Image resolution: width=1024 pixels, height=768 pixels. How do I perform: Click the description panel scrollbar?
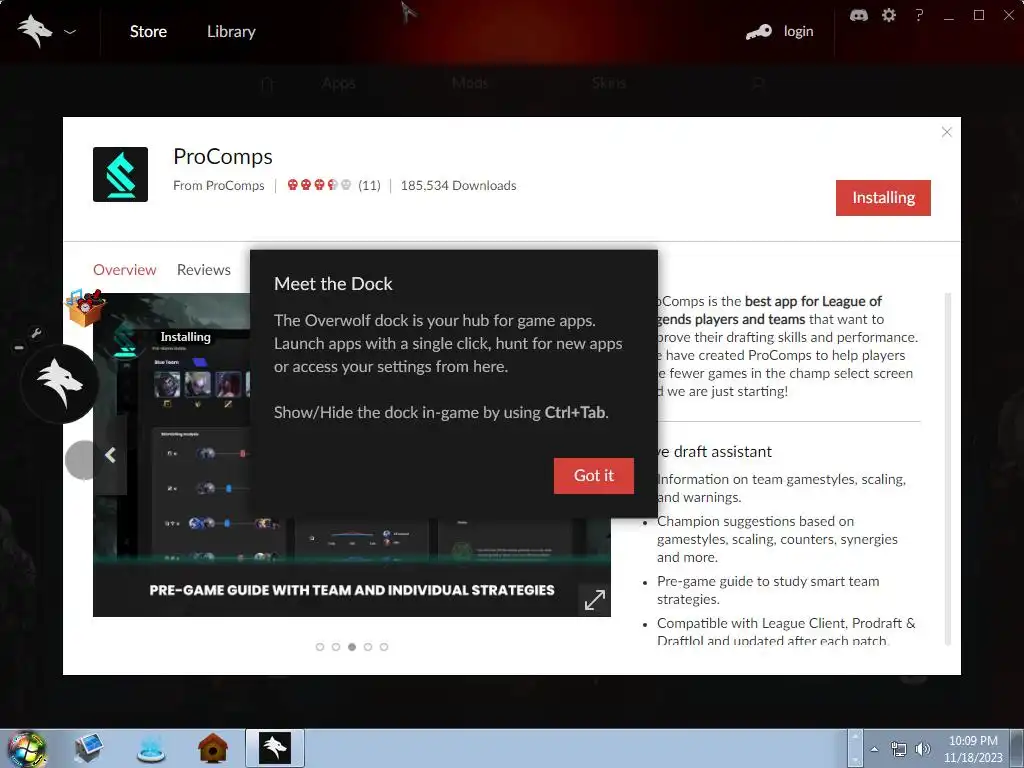(x=948, y=469)
